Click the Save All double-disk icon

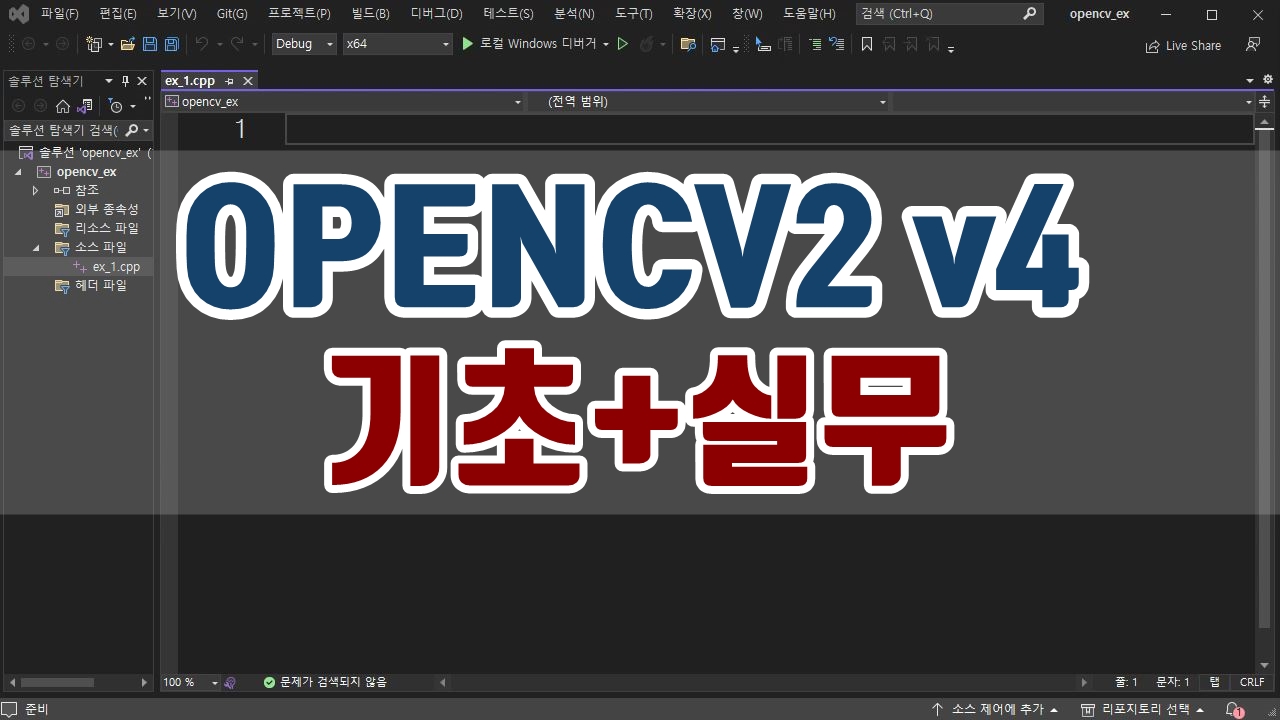[x=172, y=44]
